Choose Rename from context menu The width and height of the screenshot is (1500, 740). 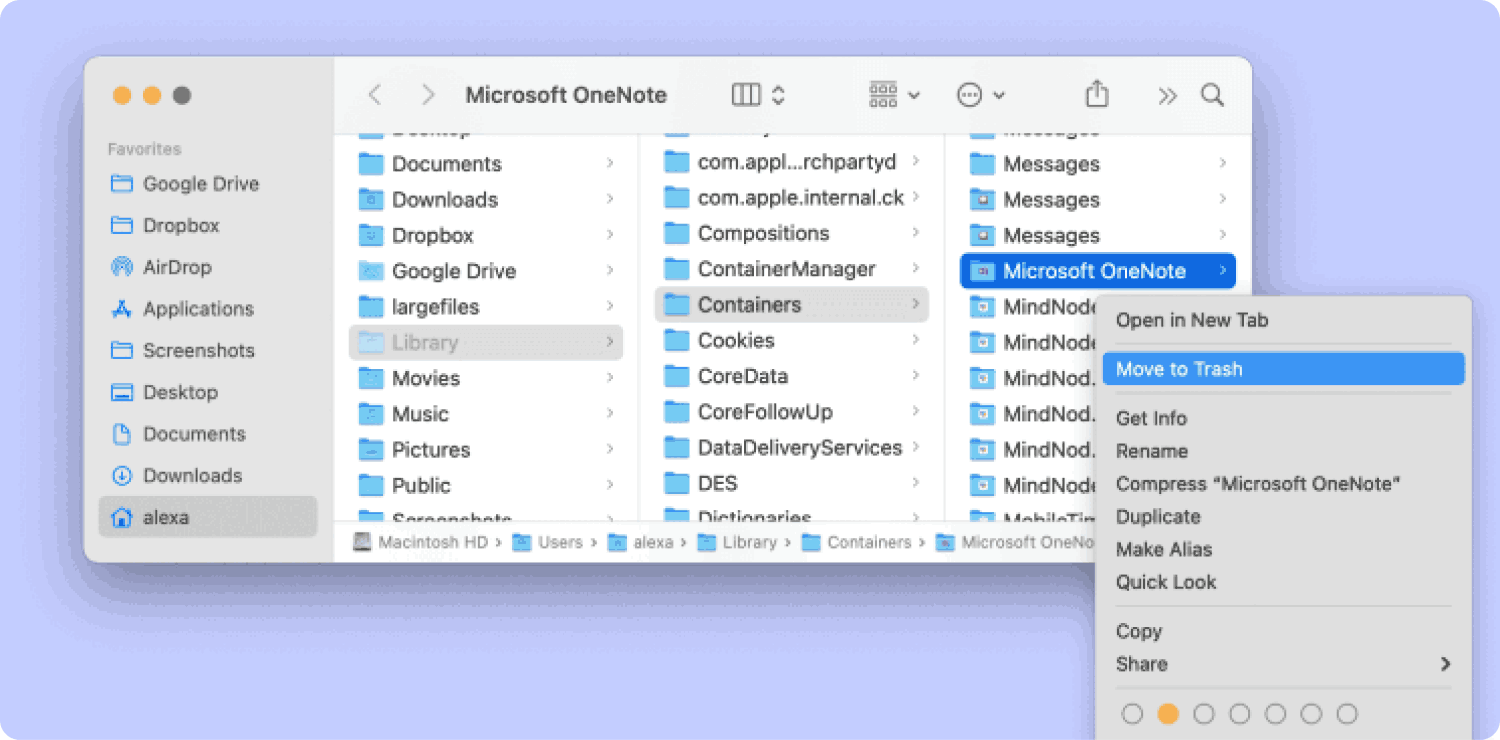(1283, 451)
